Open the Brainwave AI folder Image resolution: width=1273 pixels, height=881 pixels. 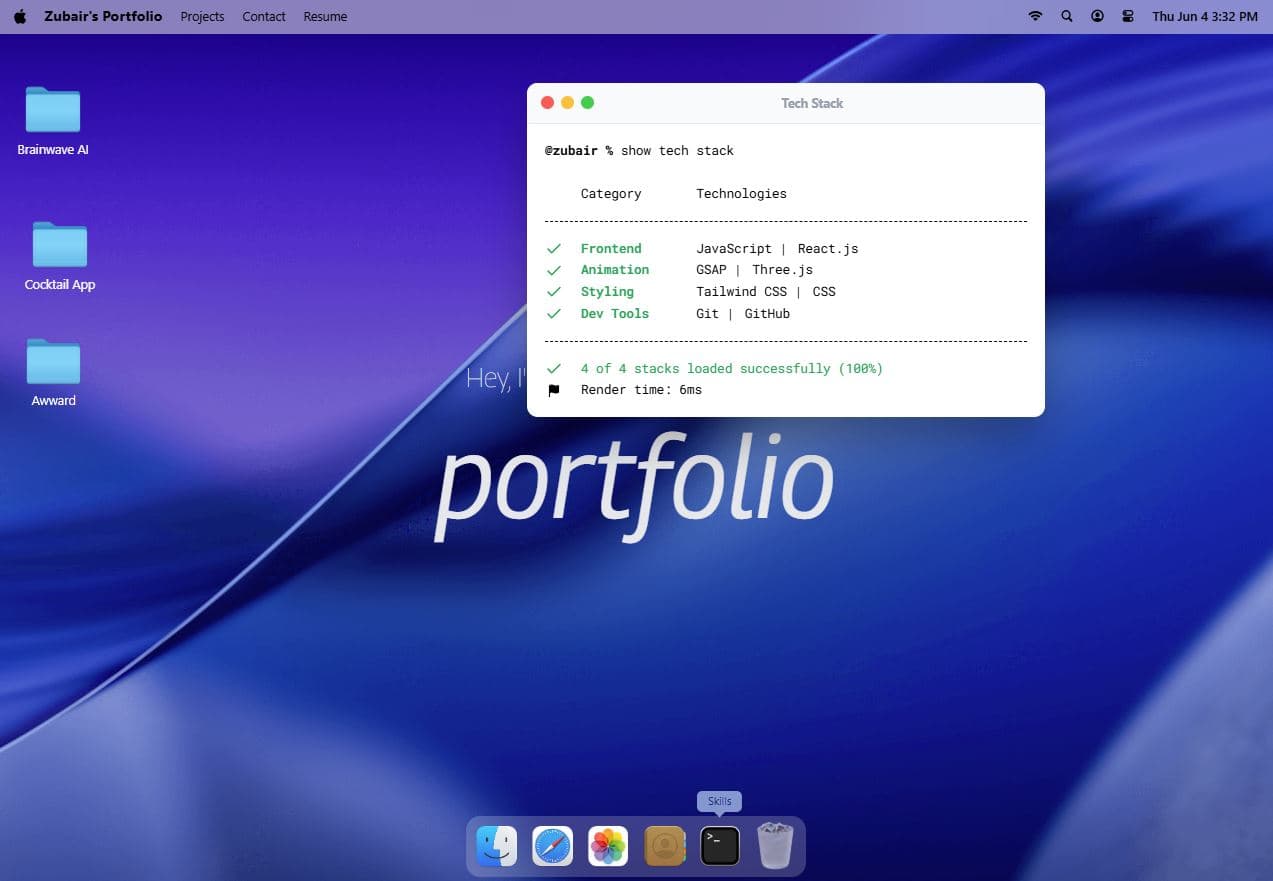[53, 121]
